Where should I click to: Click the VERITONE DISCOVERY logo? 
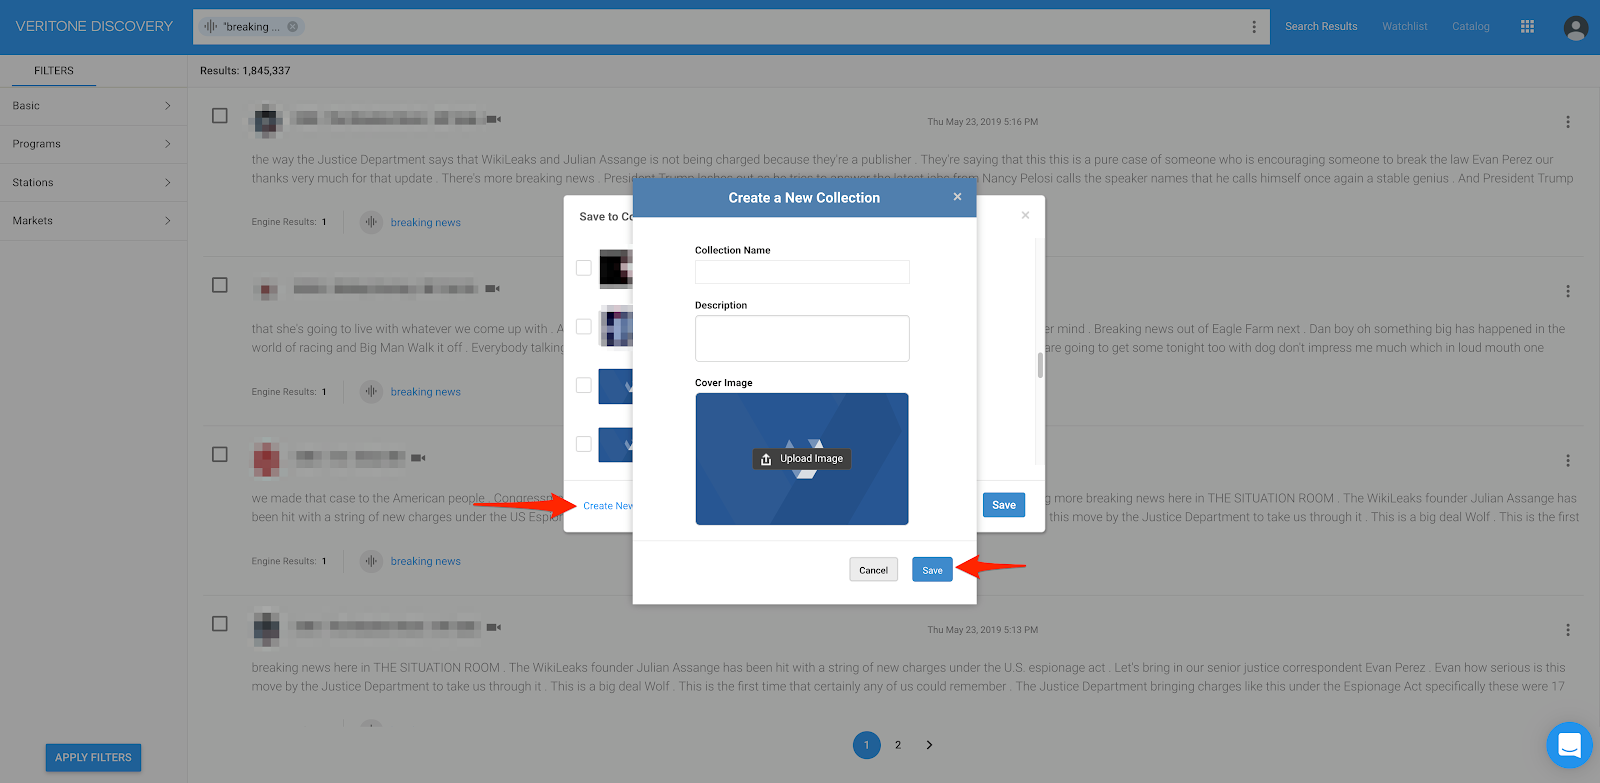(x=94, y=27)
